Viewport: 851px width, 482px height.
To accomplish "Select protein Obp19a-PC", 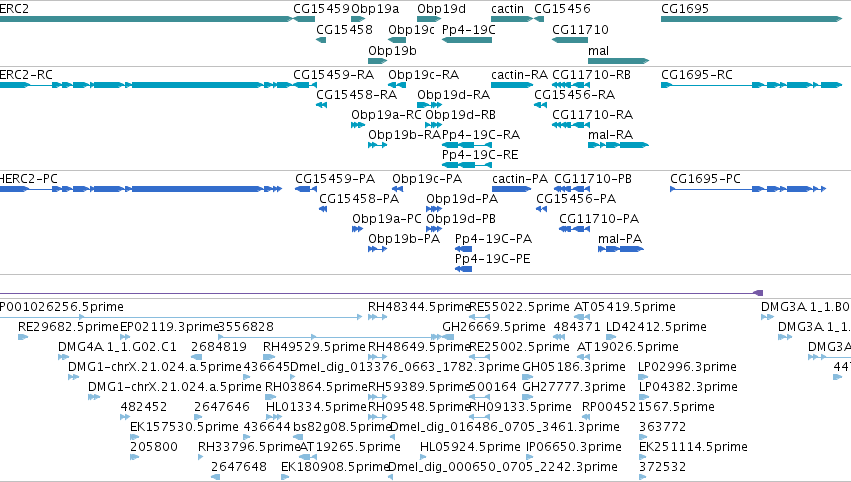I will tap(387, 219).
